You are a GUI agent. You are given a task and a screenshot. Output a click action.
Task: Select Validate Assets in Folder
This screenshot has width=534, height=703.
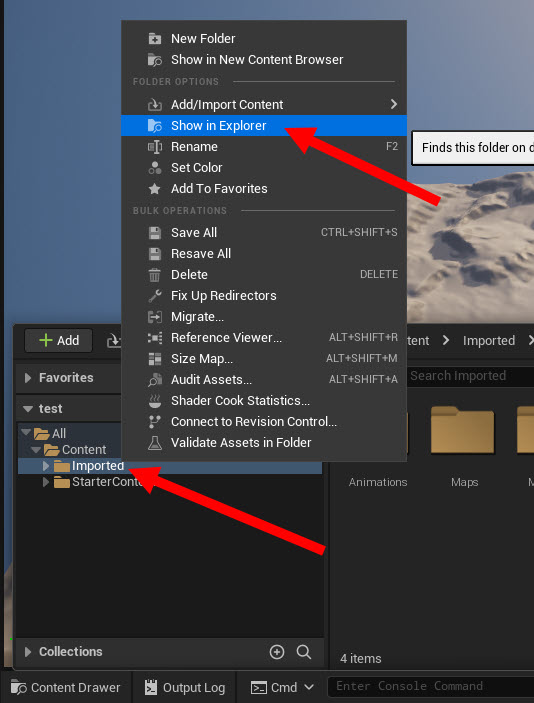[264, 443]
